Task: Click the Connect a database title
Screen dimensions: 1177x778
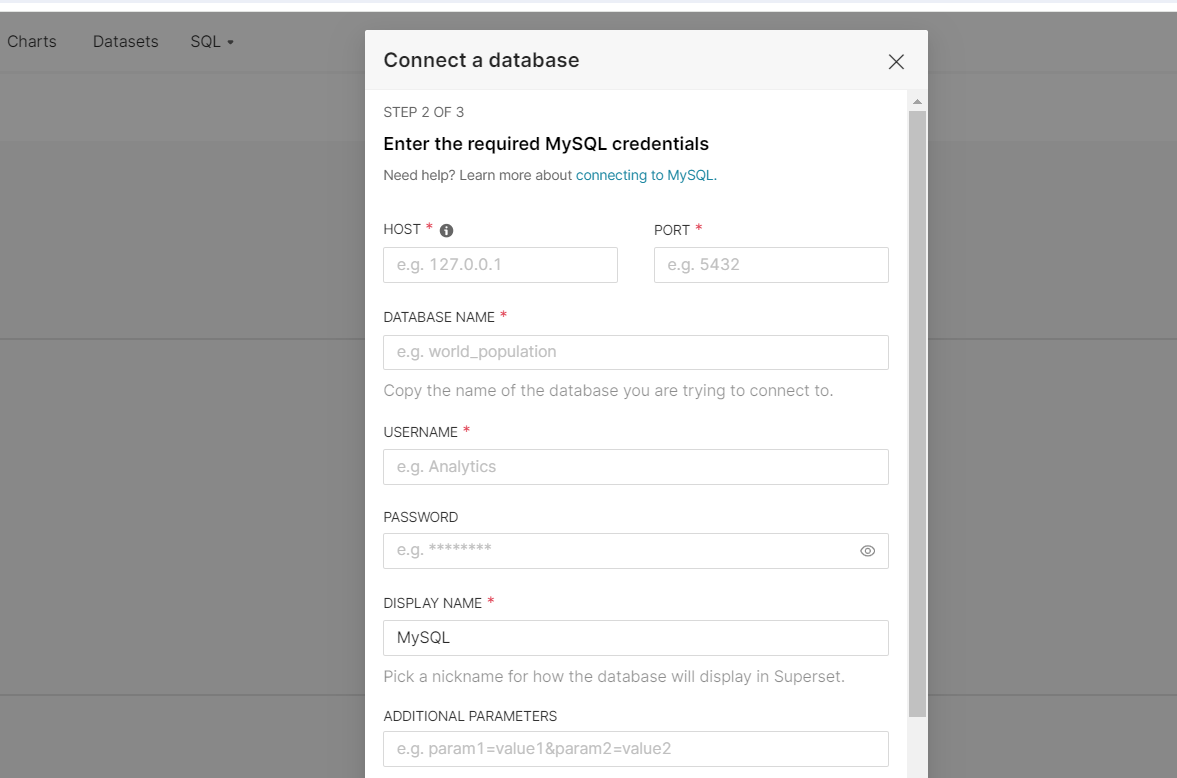Action: coord(481,60)
